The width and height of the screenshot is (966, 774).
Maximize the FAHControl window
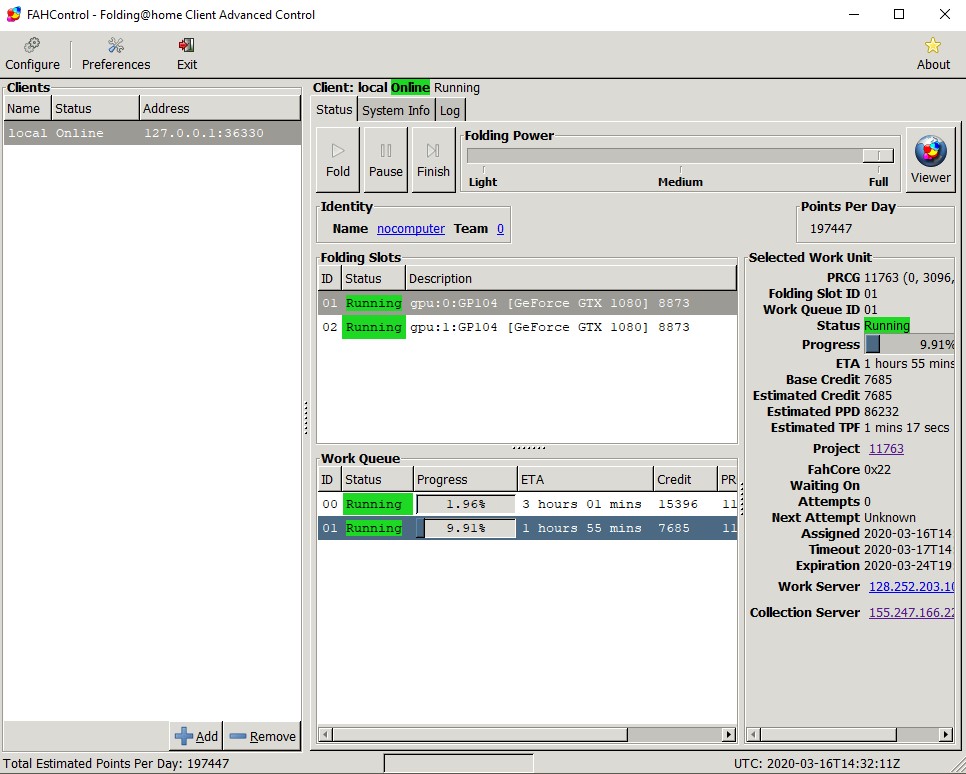(899, 14)
